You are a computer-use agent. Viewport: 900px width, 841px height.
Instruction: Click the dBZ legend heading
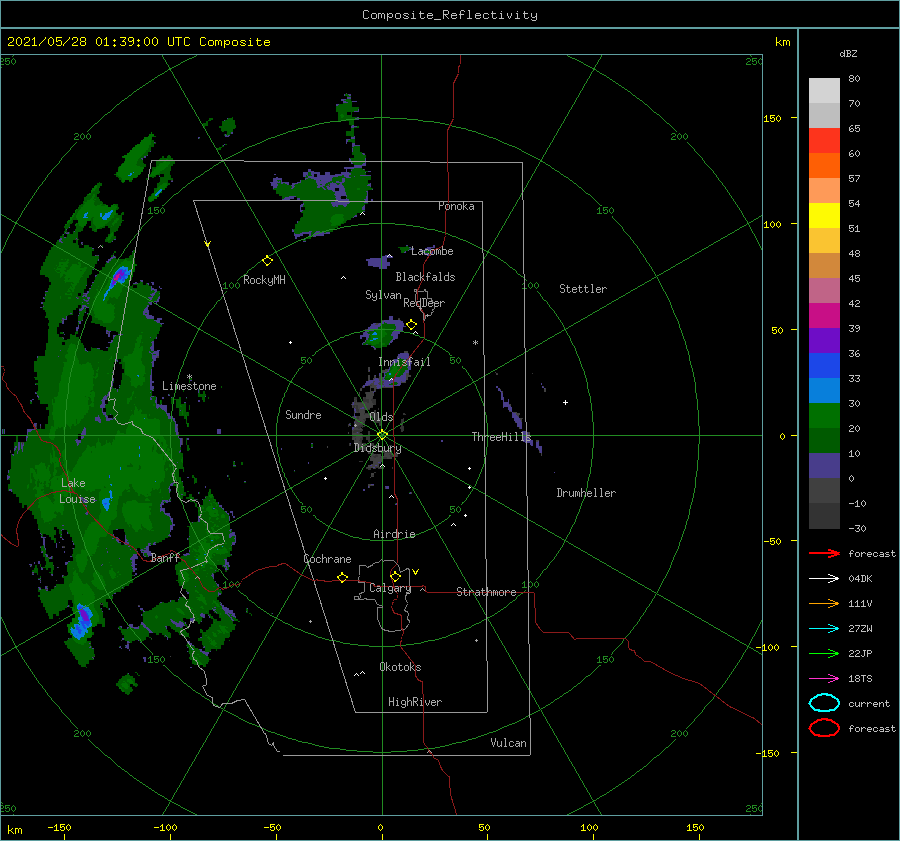(x=848, y=53)
